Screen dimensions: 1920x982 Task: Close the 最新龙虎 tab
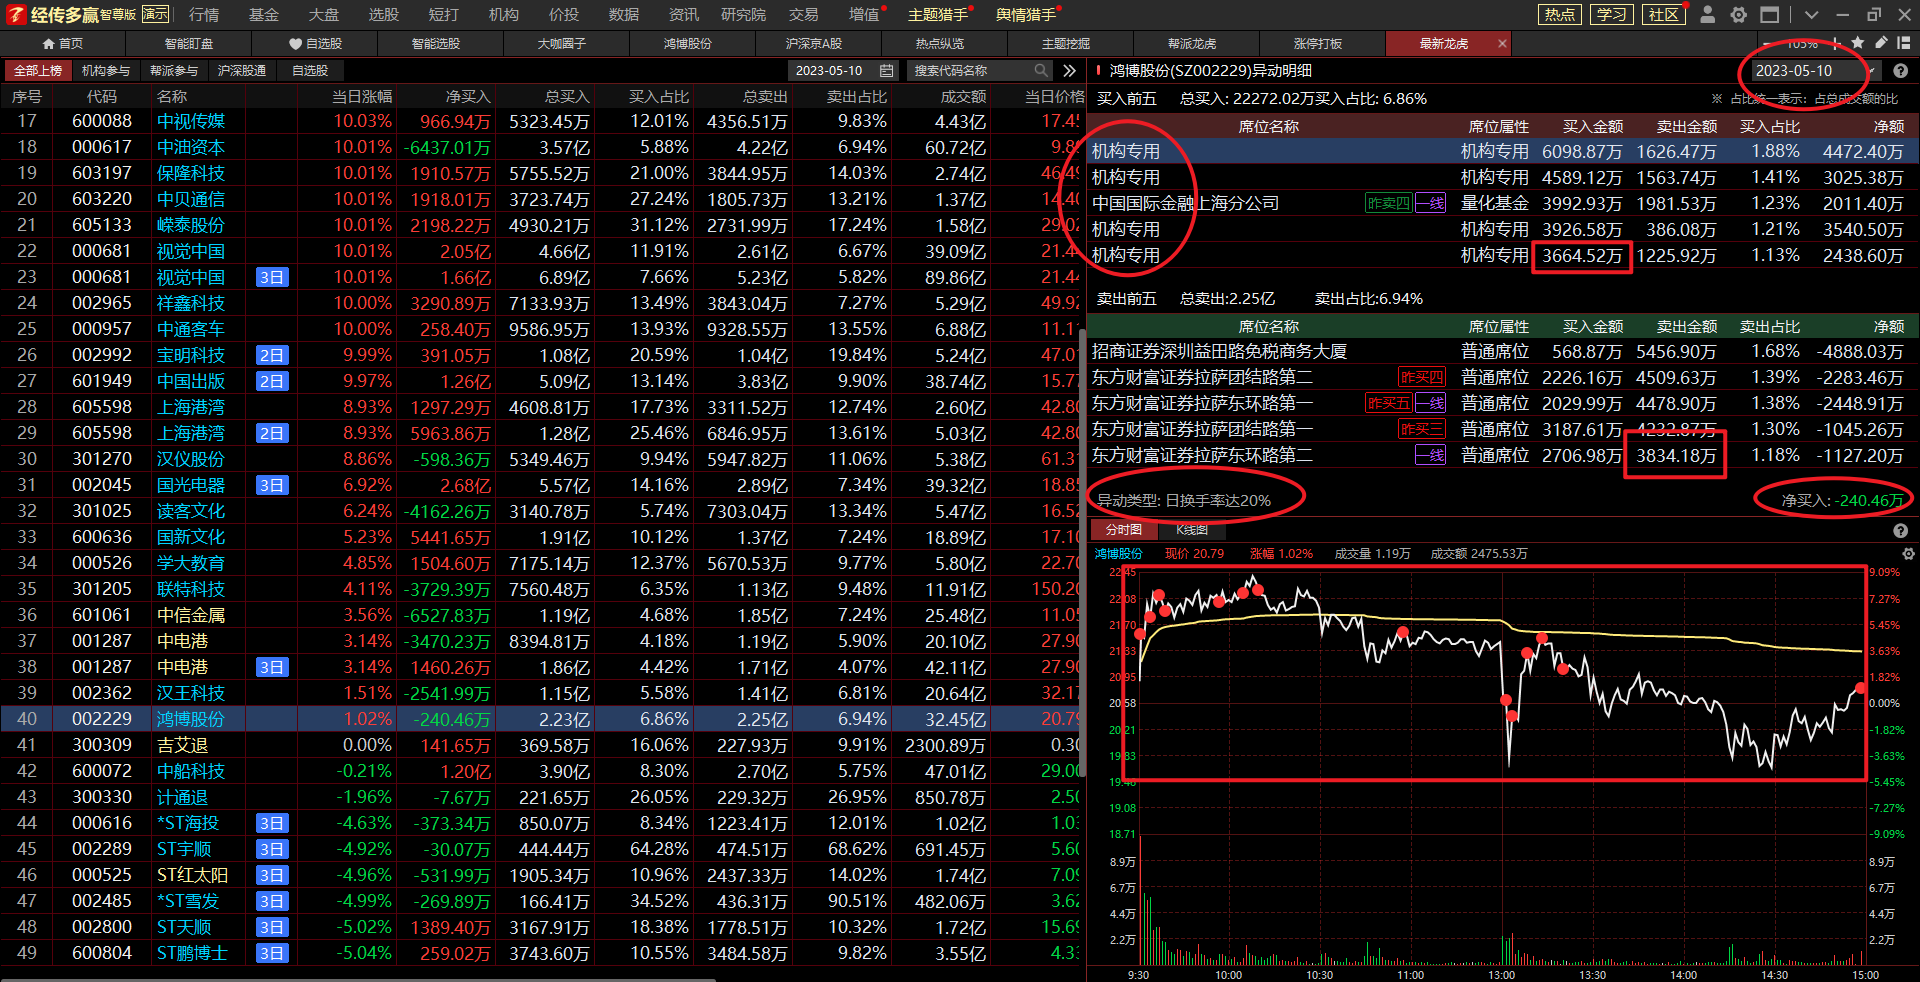pos(1502,44)
